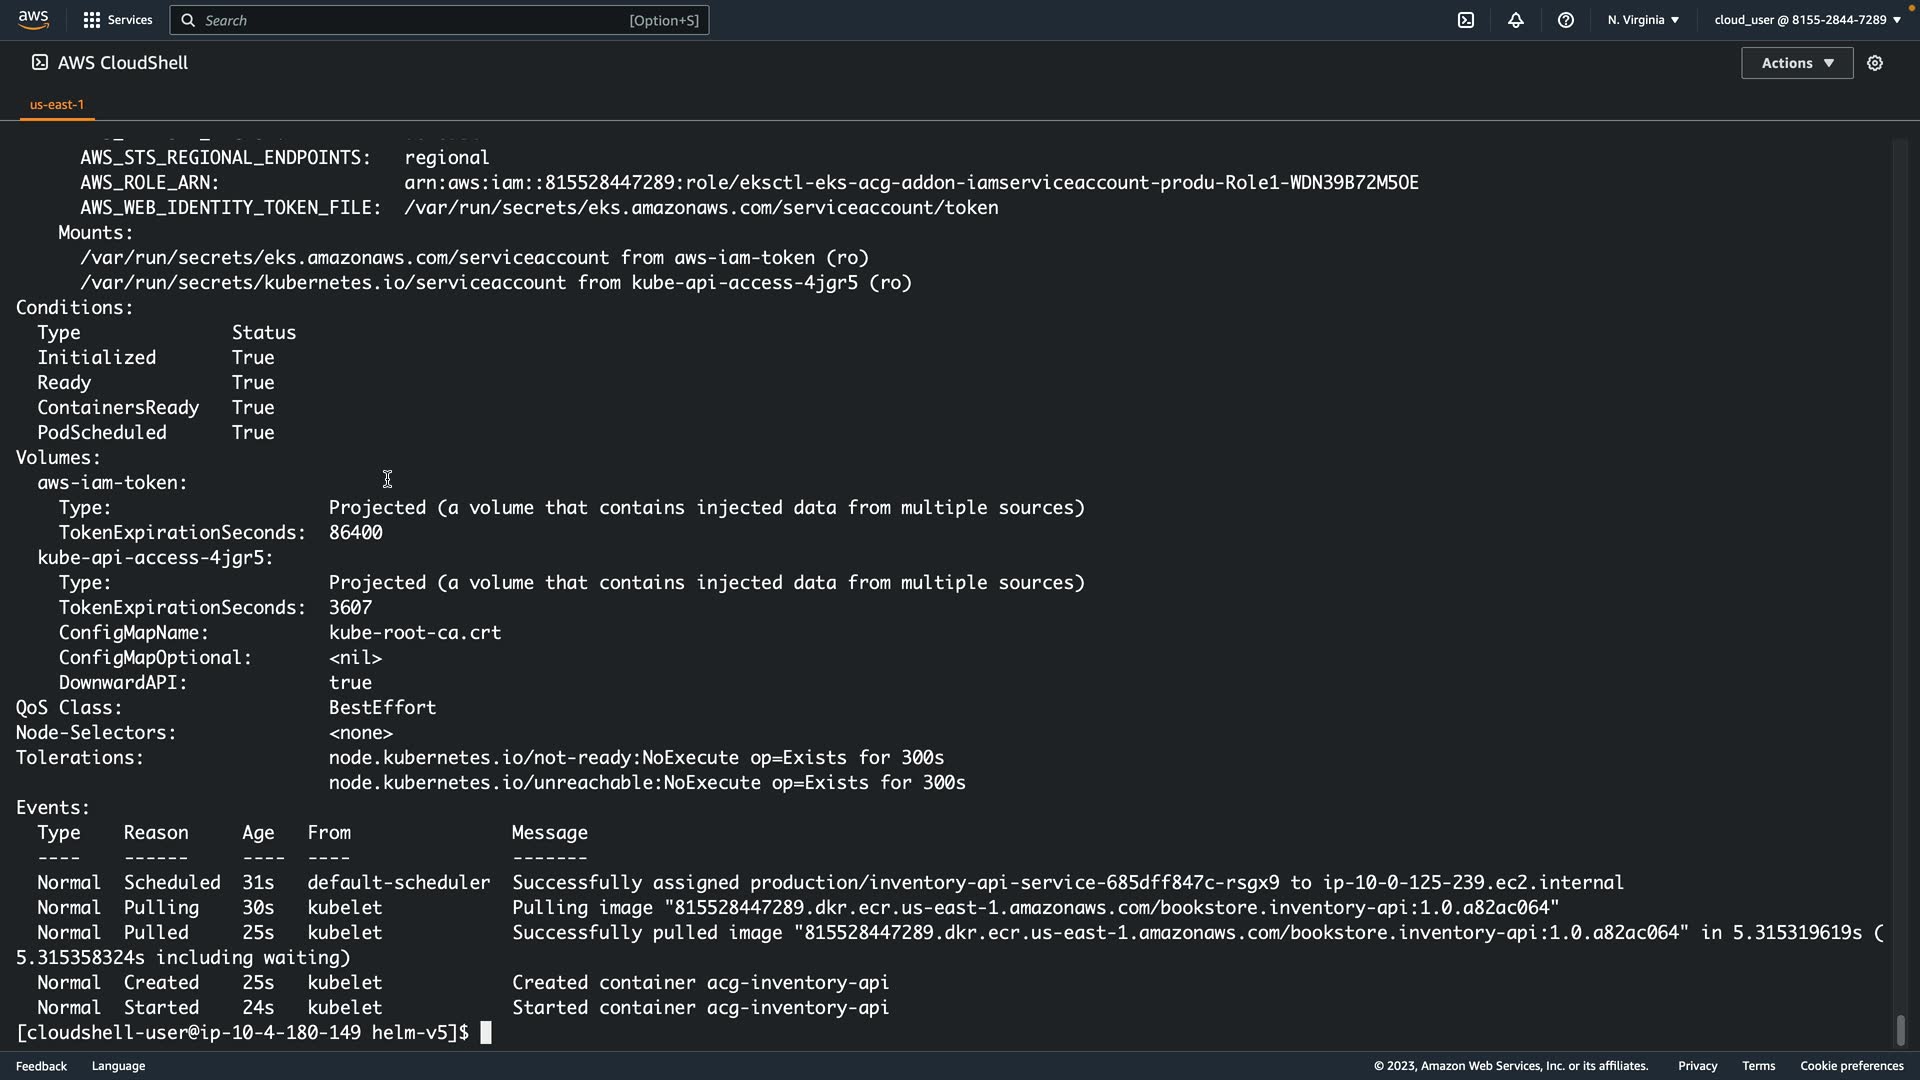
Task: Open the Actions dropdown button
Action: pyautogui.click(x=1797, y=63)
